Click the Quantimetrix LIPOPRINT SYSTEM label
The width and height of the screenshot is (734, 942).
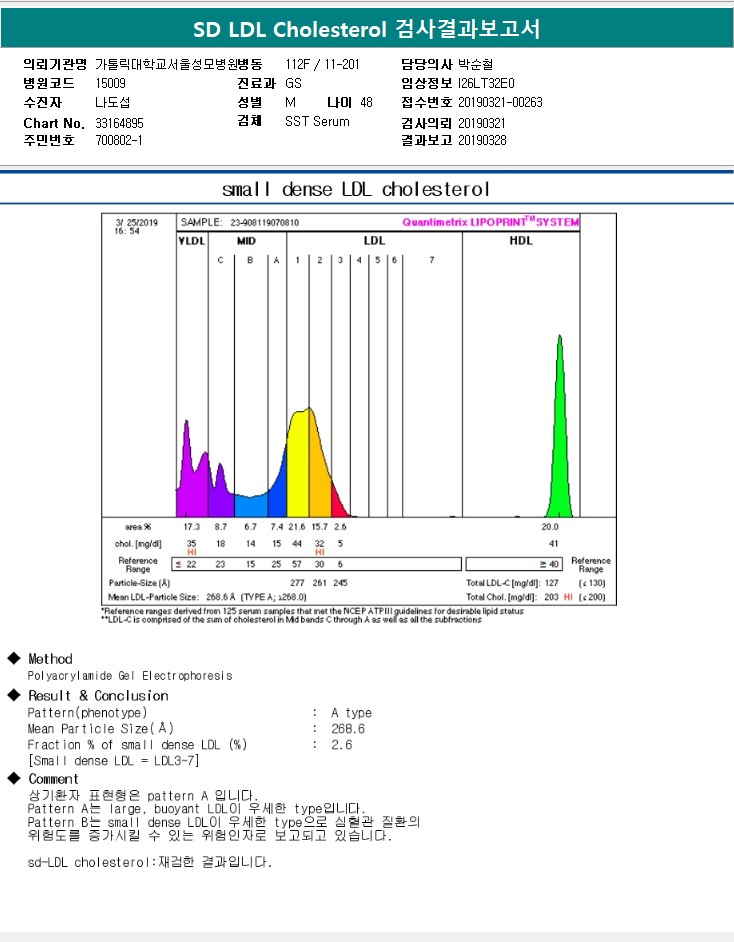[491, 222]
